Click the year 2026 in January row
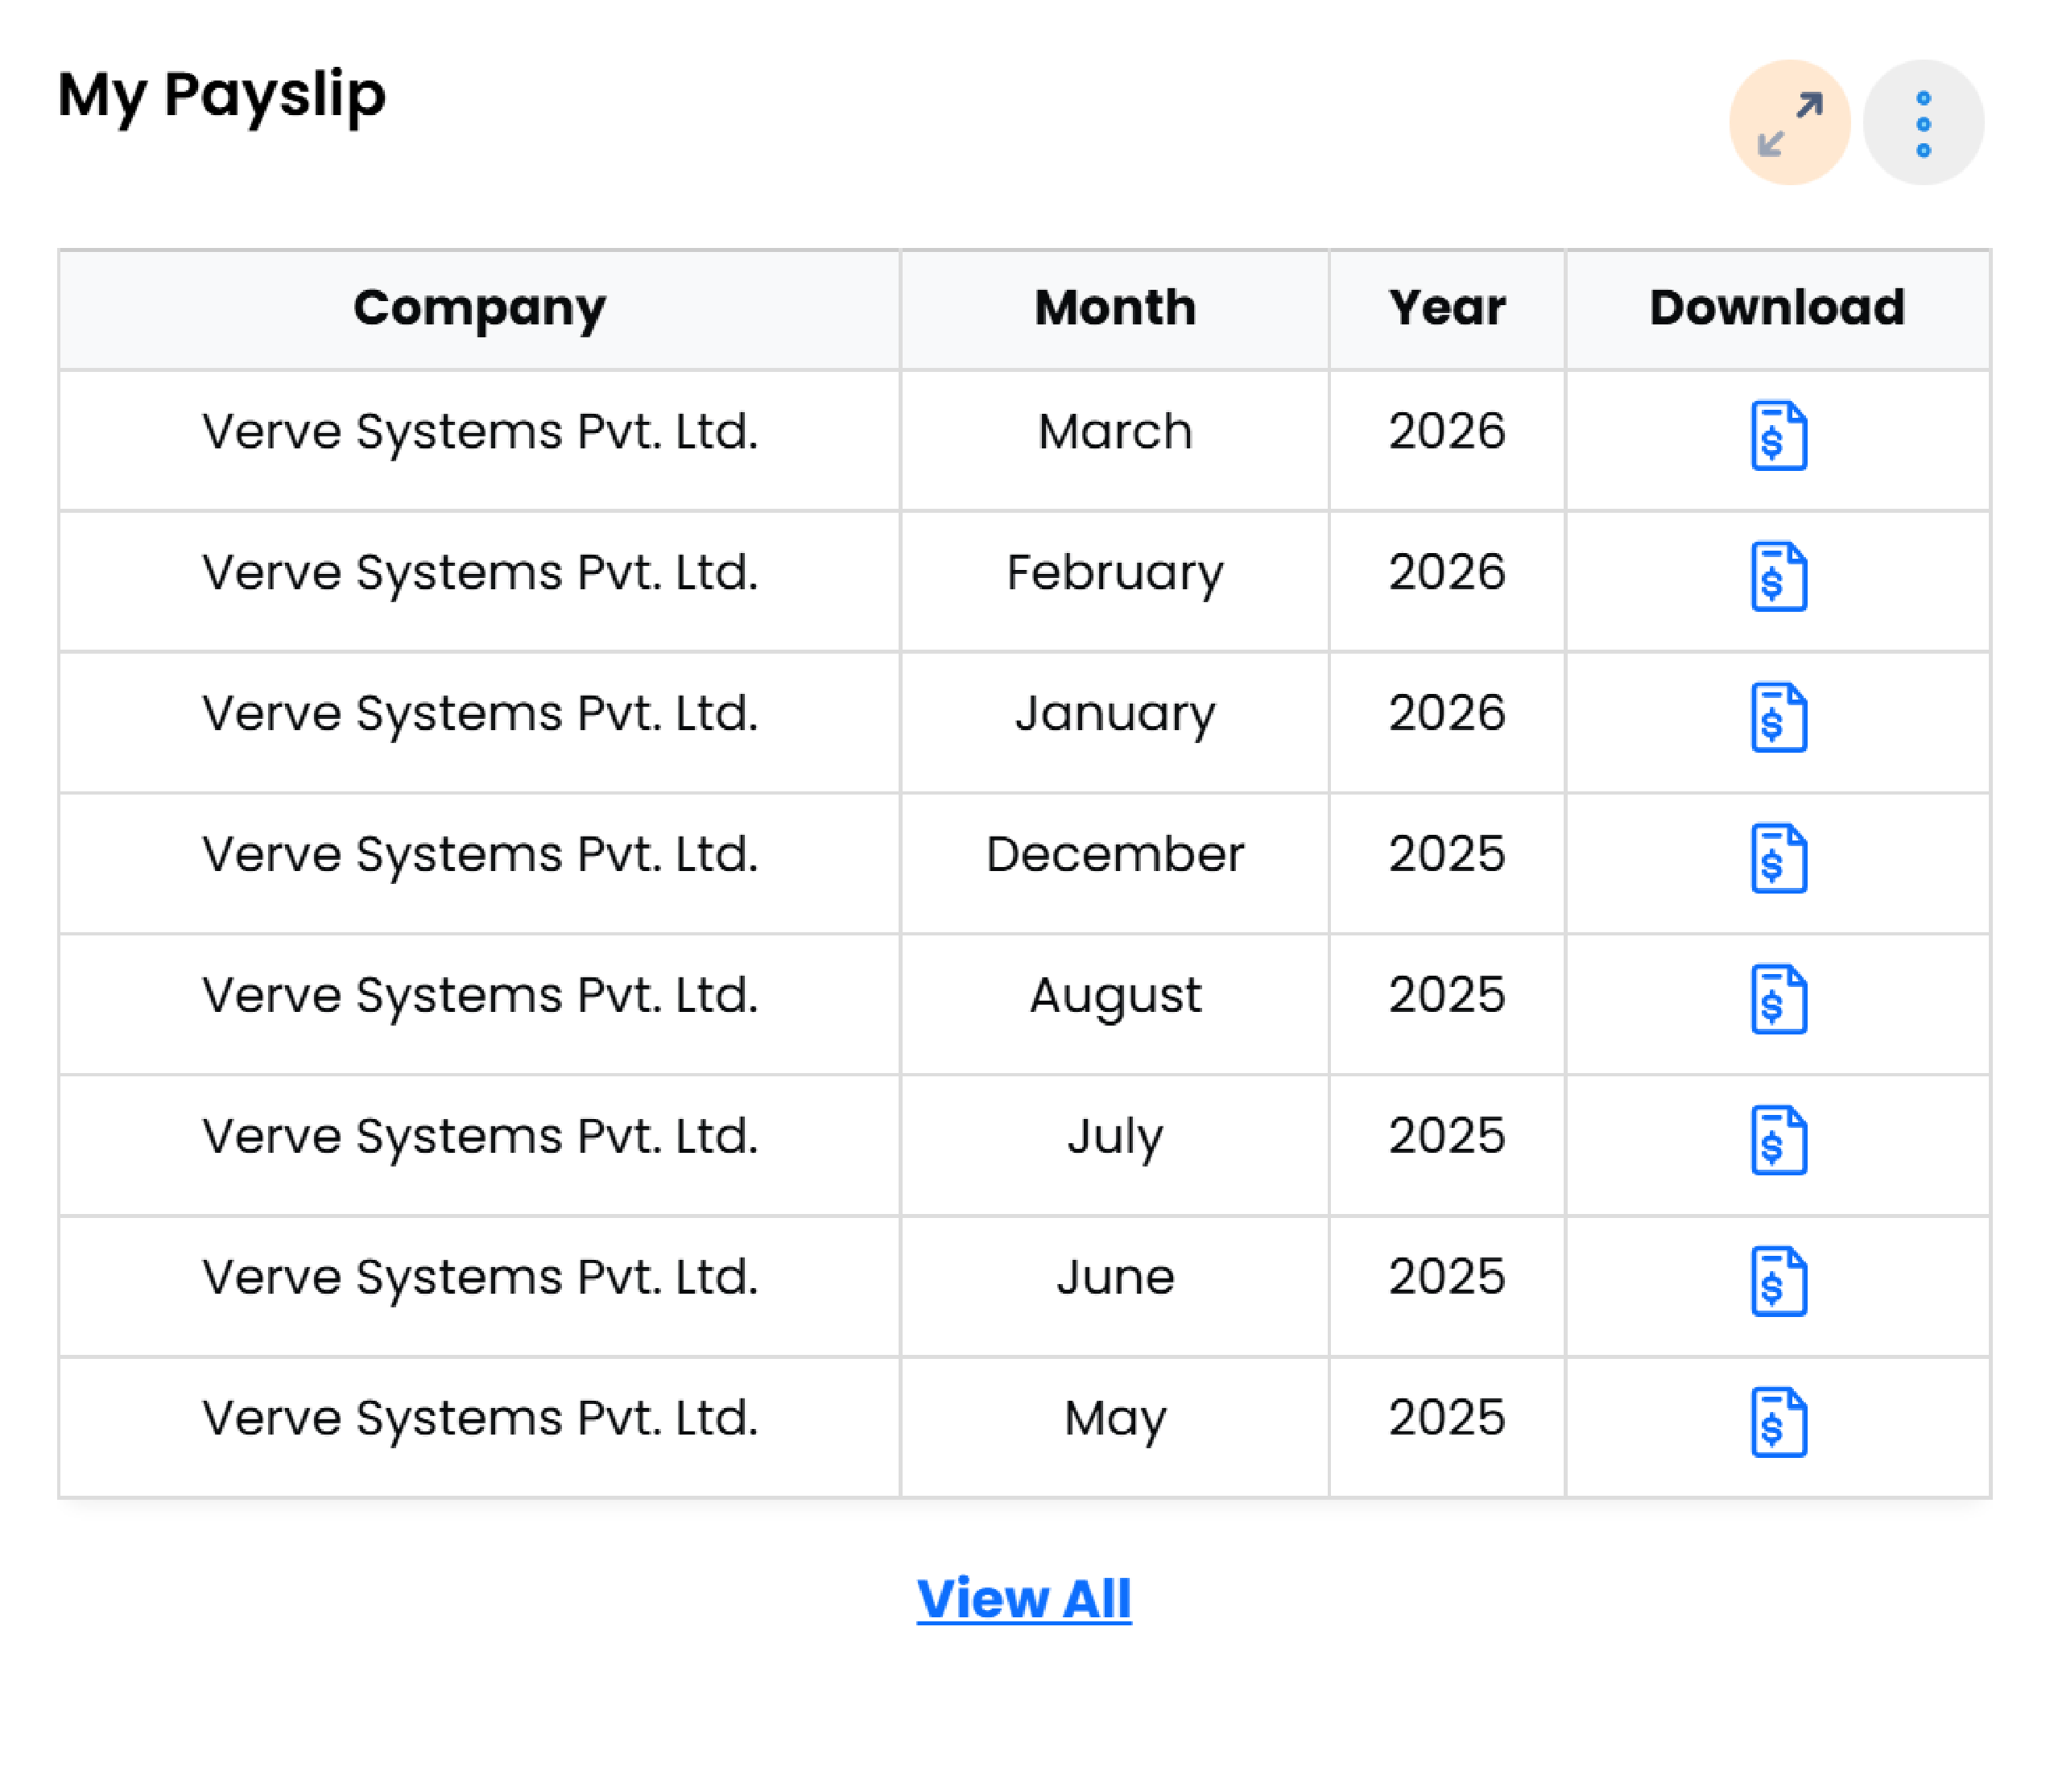The image size is (2050, 1792). pyautogui.click(x=1446, y=714)
